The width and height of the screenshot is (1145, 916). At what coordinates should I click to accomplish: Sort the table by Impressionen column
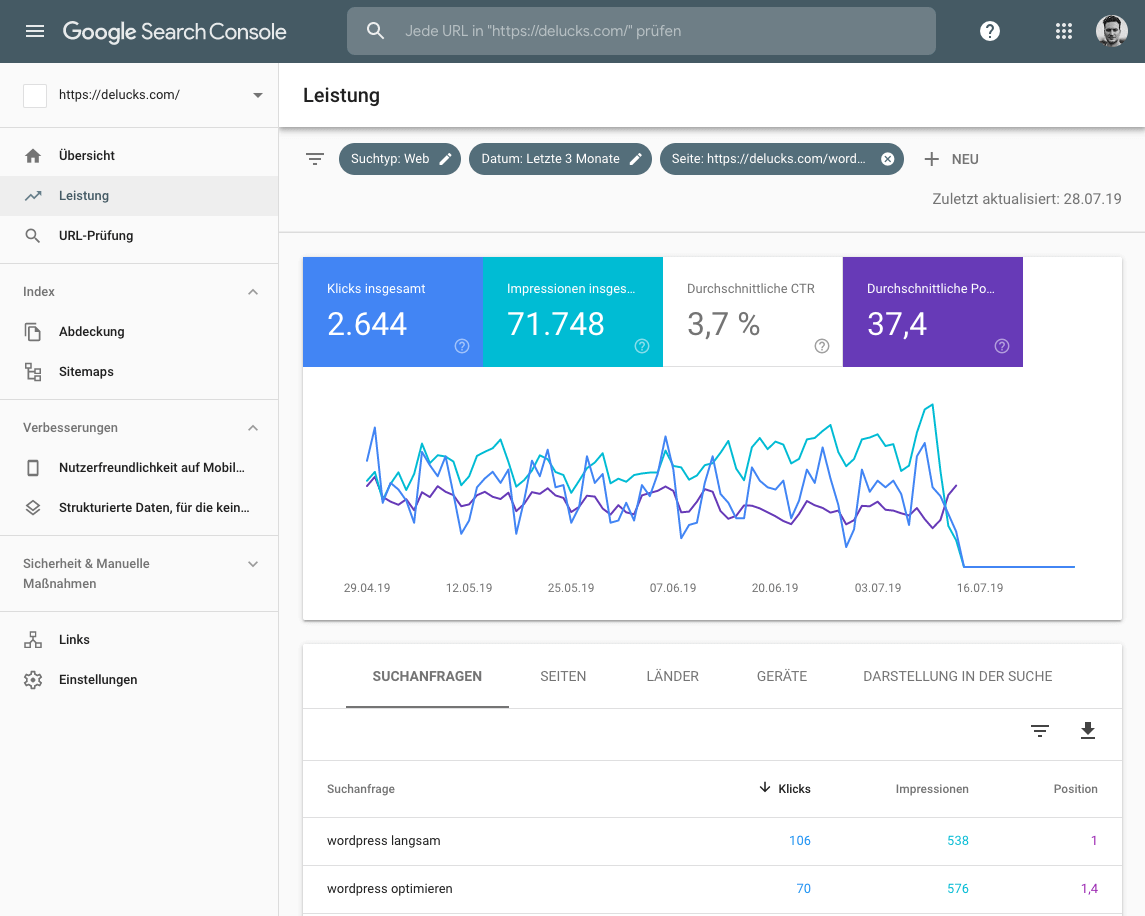[932, 789]
